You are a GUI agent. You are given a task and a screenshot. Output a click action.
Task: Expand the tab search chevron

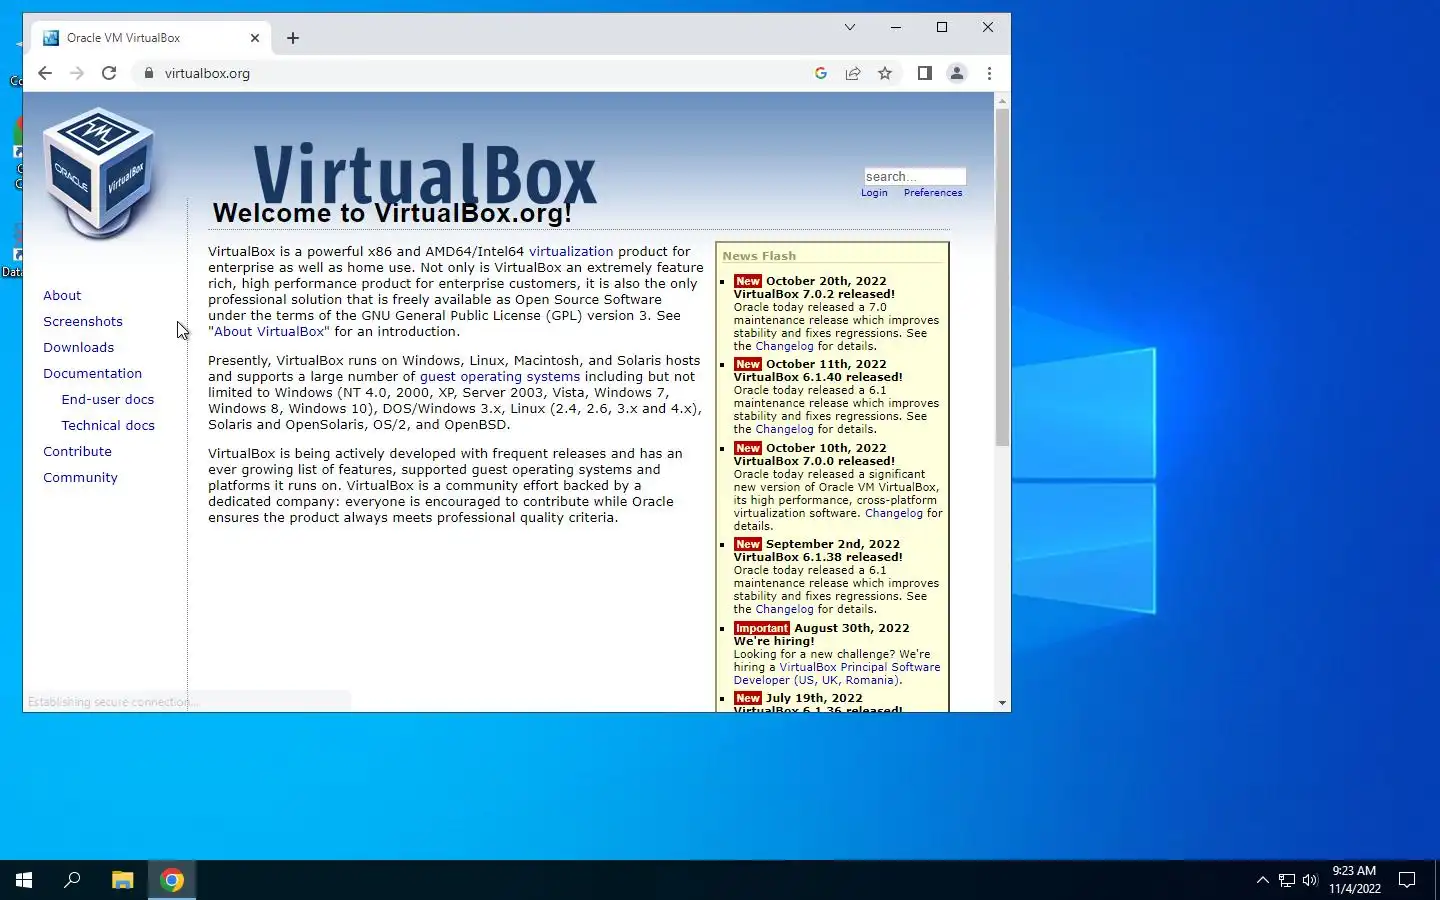point(850,27)
